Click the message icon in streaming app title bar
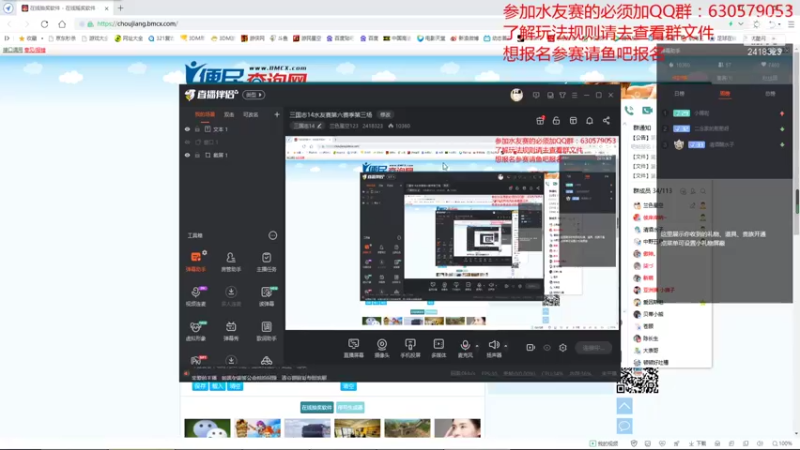Screen dimensions: 800x450 [x=536, y=95]
